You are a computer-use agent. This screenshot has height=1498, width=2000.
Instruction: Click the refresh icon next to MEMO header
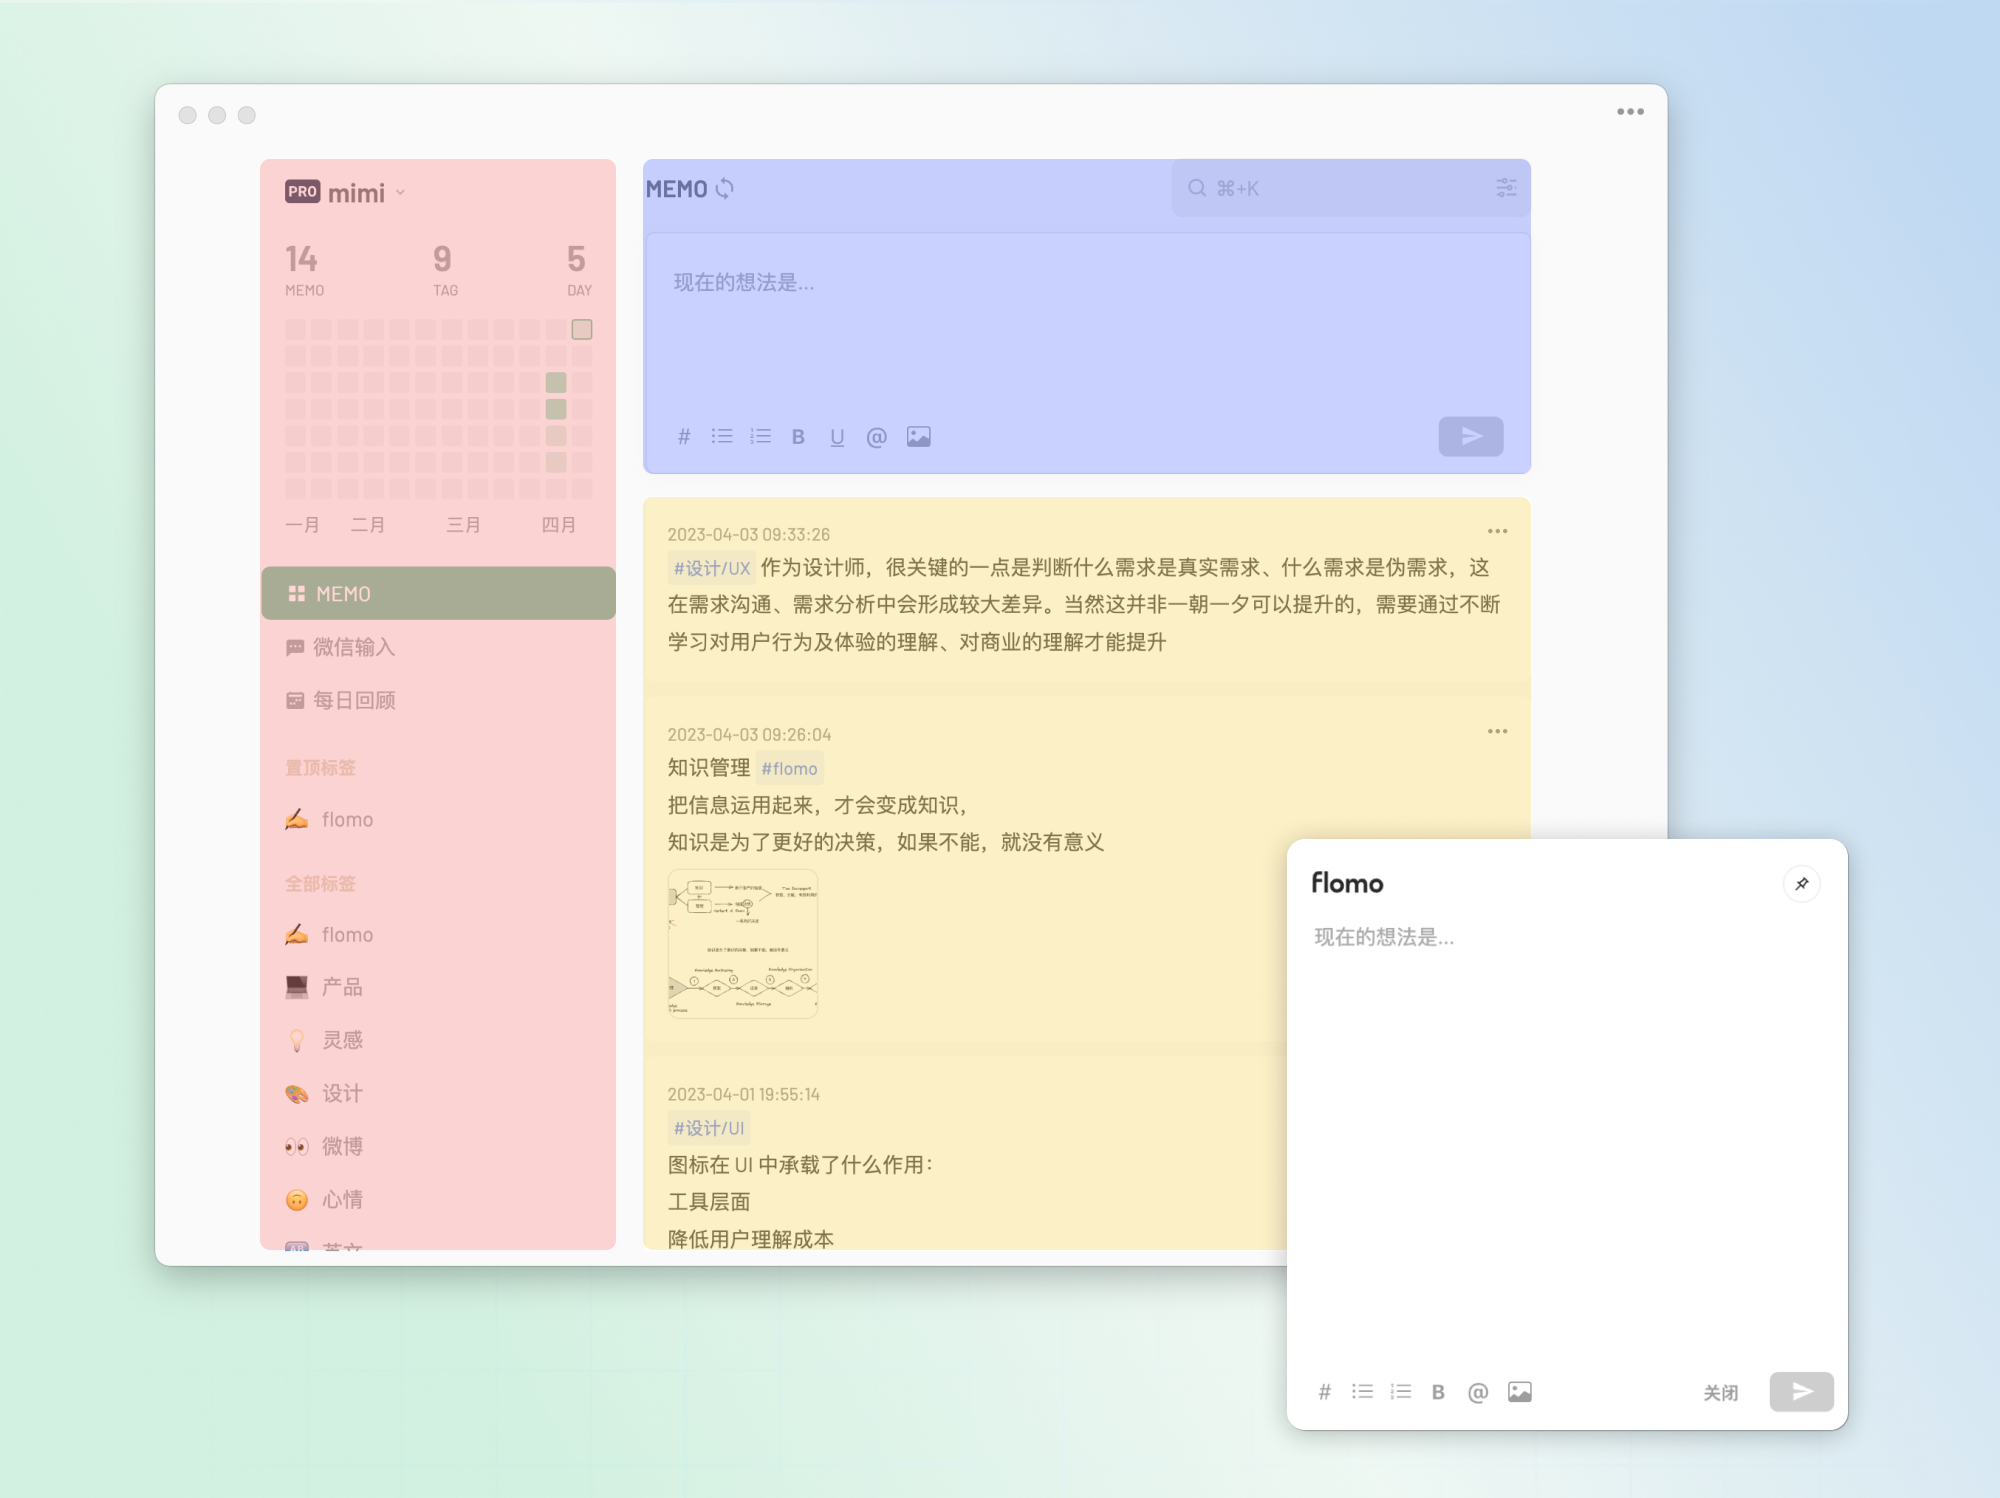coord(726,188)
